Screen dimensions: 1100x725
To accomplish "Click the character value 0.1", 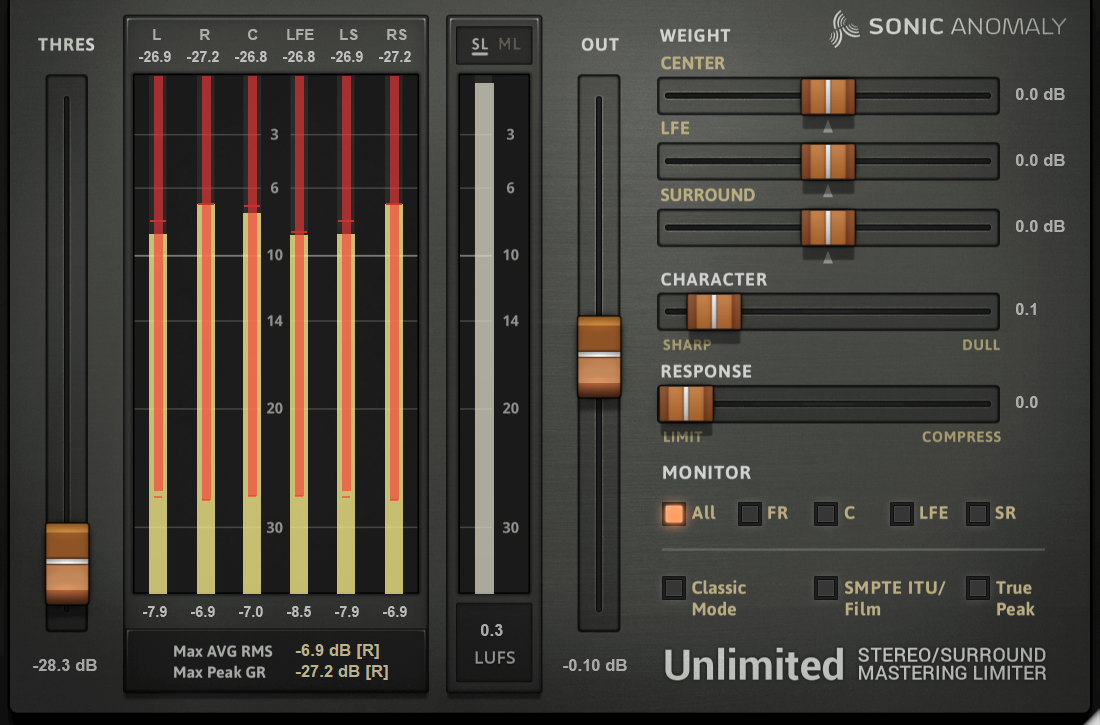I will (x=1026, y=310).
